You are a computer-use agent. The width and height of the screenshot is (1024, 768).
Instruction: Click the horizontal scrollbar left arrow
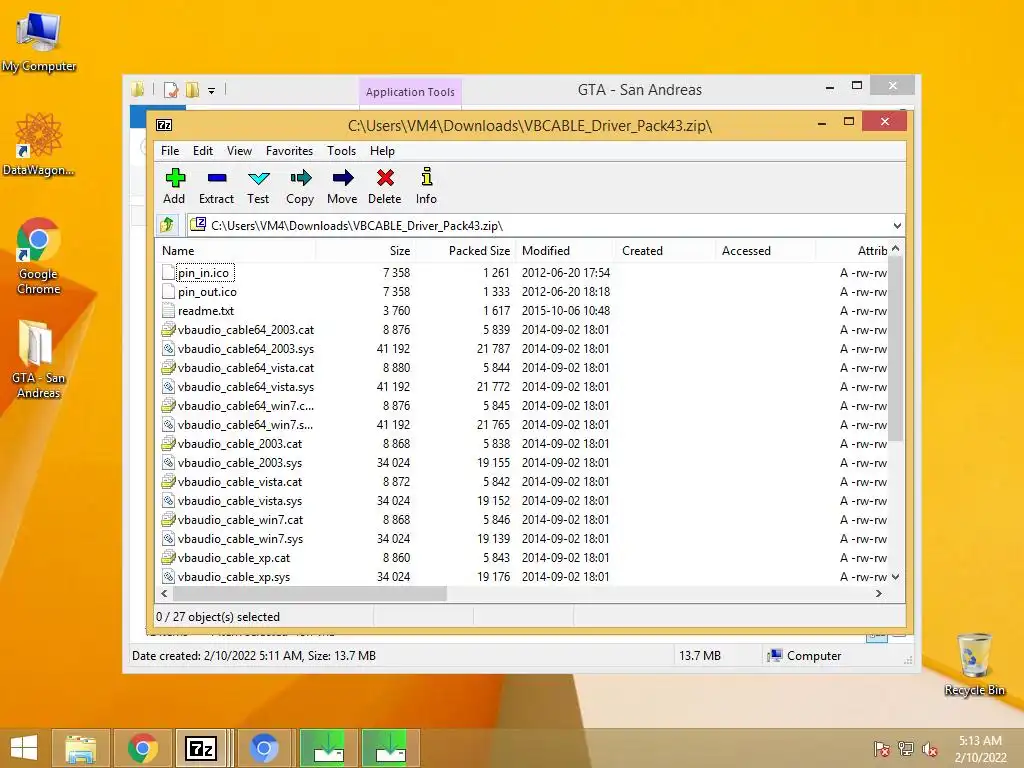(165, 594)
